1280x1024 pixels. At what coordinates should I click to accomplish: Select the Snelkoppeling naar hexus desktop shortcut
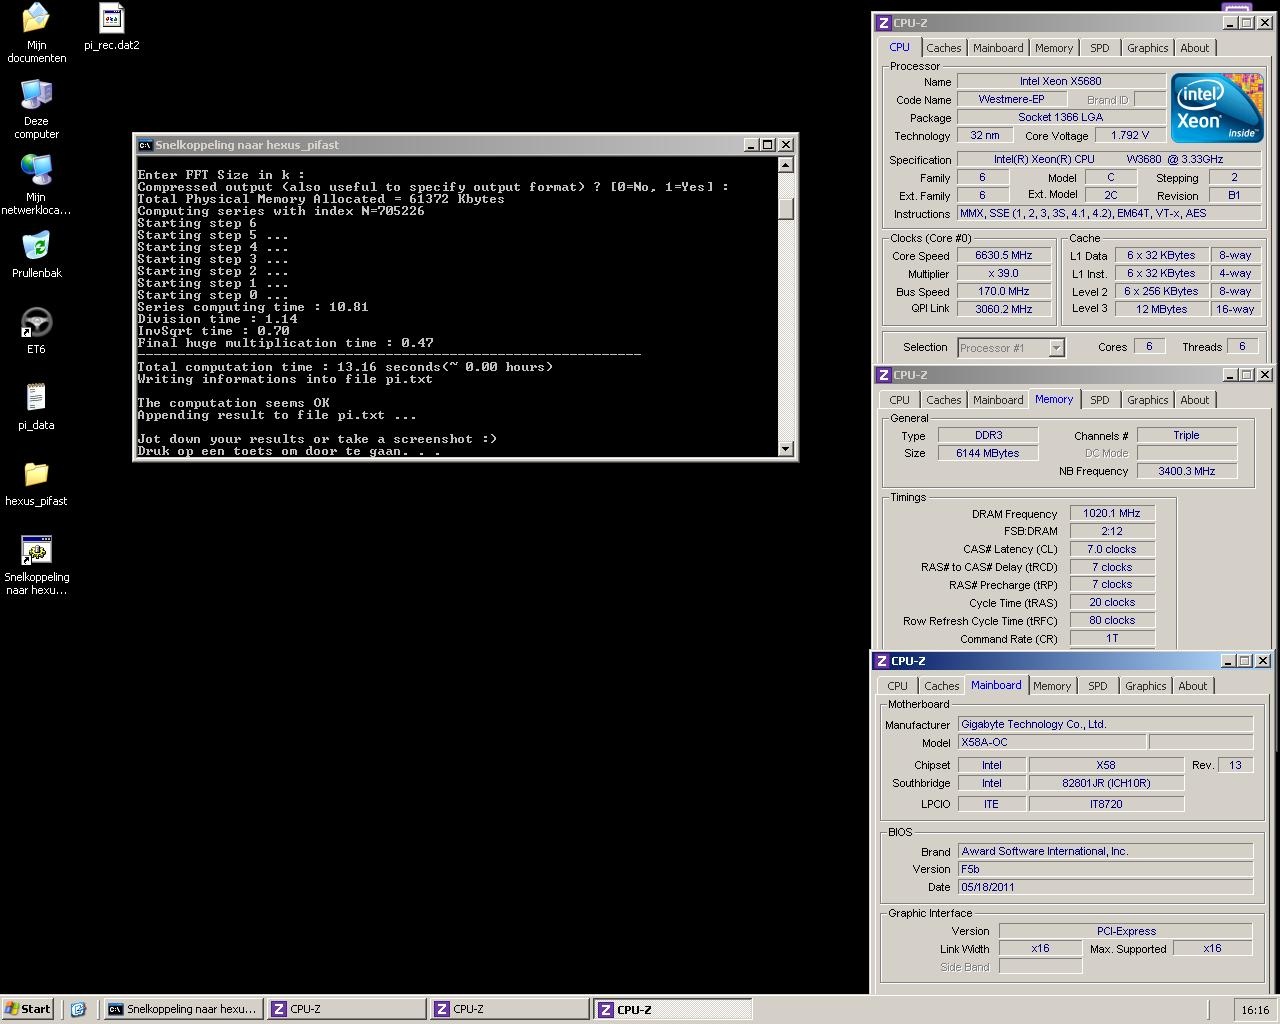pyautogui.click(x=36, y=550)
